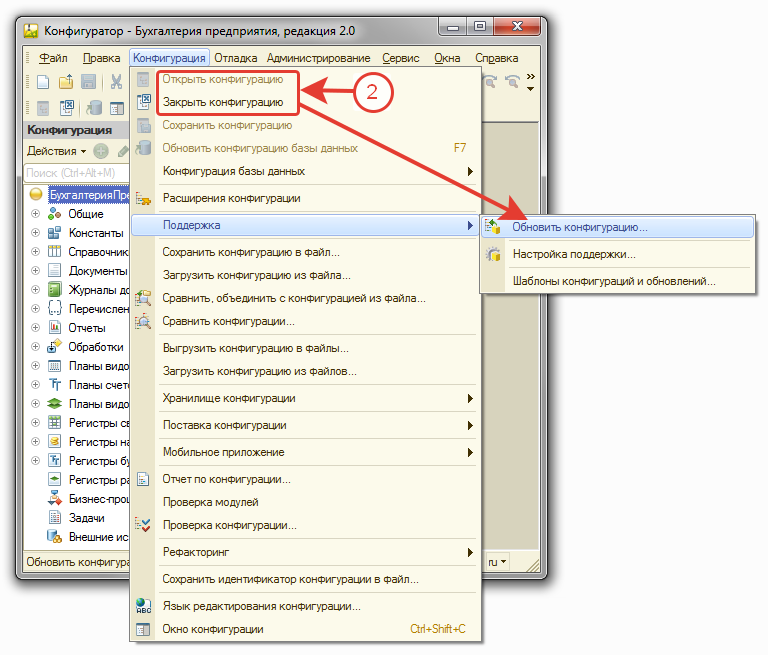Open the Правка menu

tap(101, 58)
